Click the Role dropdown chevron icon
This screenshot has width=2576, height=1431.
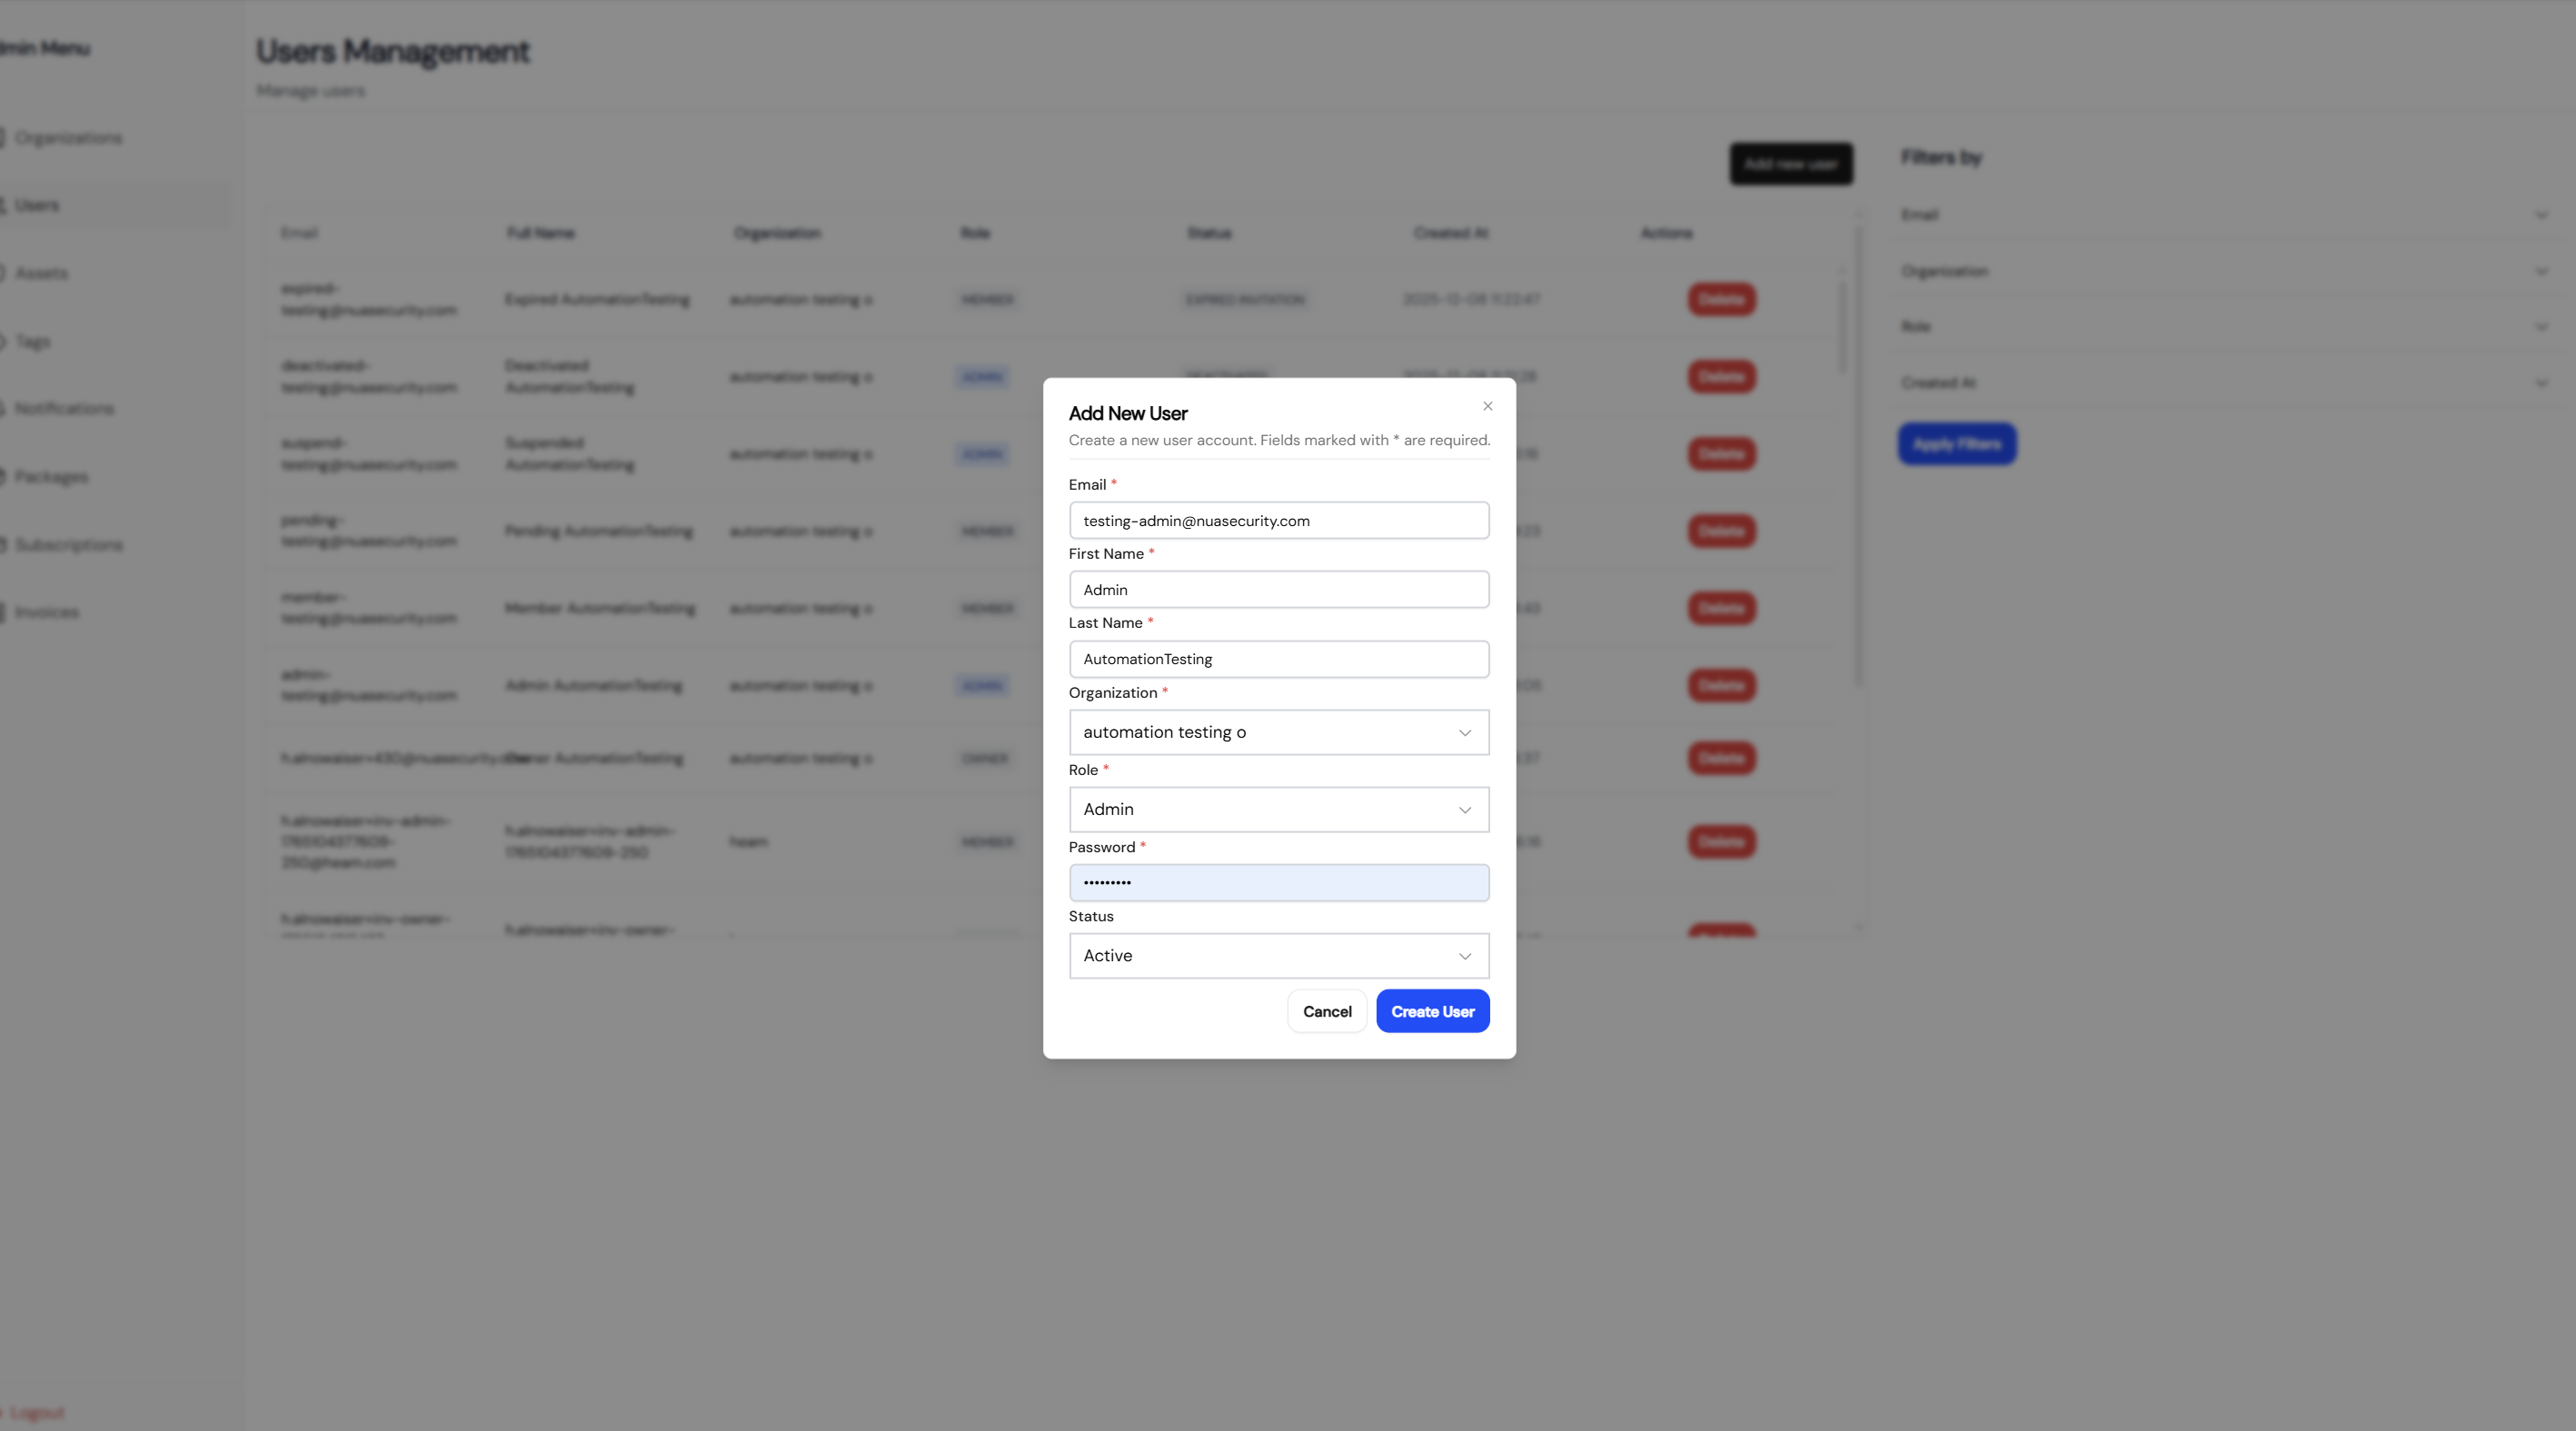(x=1464, y=810)
